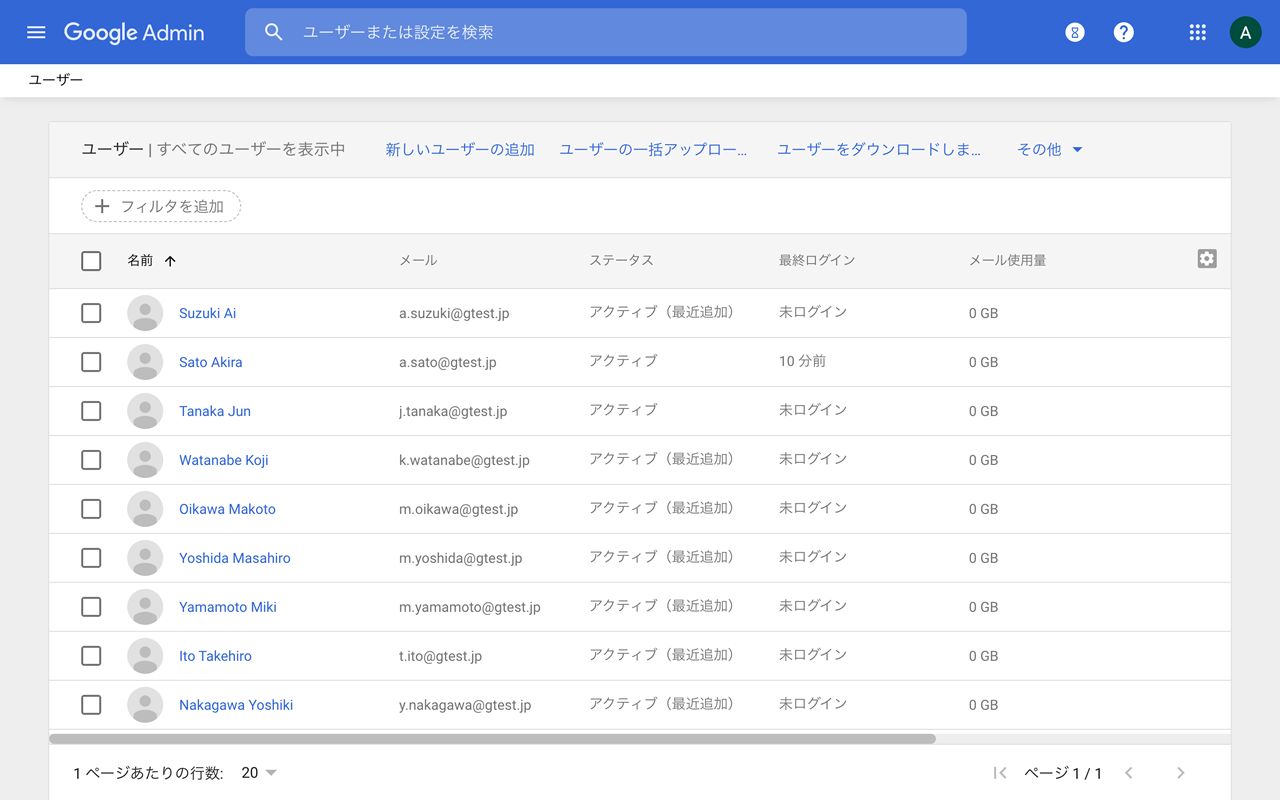
Task: Open the main hamburger menu
Action: click(x=36, y=32)
